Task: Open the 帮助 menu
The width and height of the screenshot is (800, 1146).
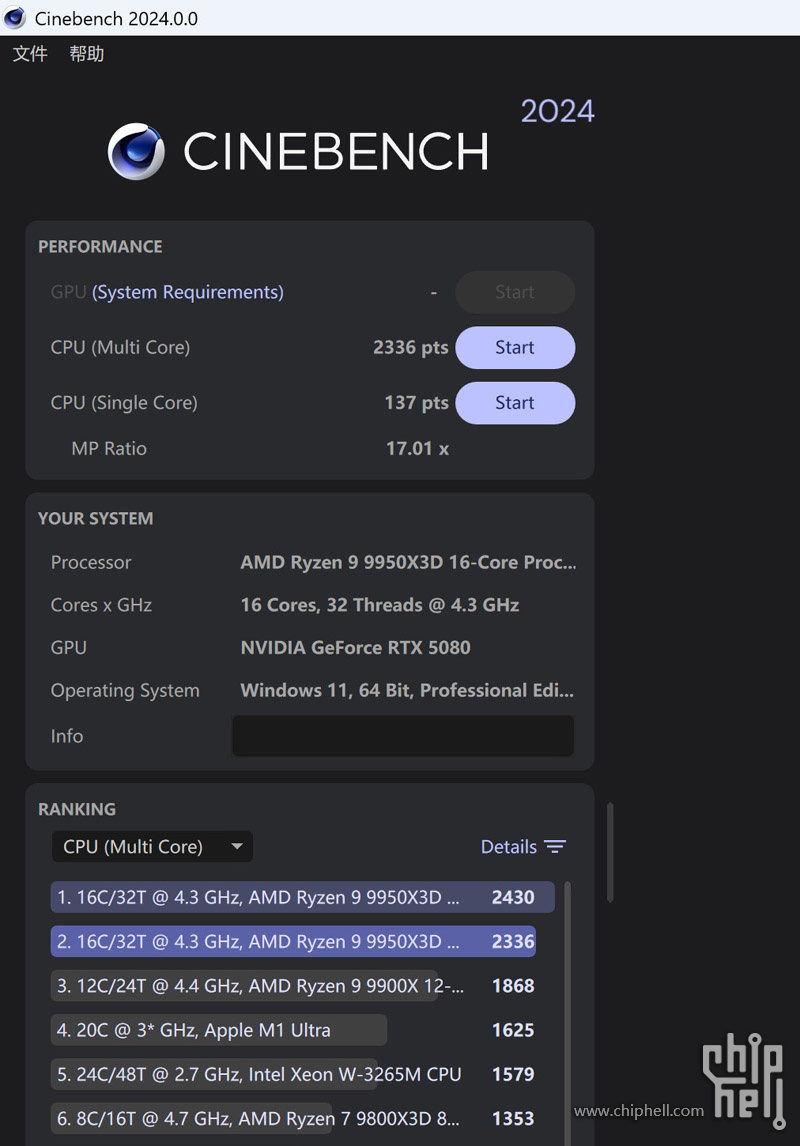Action: (x=87, y=53)
